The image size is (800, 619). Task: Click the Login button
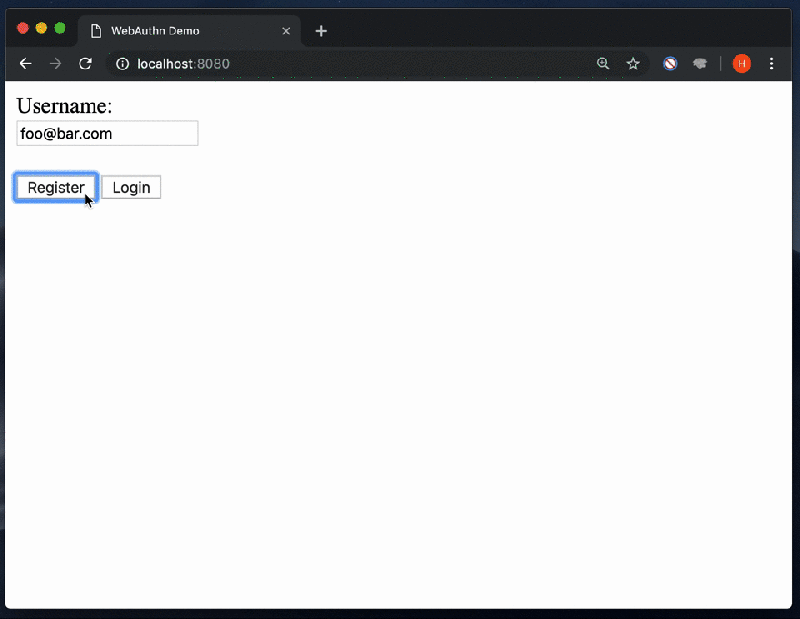tap(131, 187)
